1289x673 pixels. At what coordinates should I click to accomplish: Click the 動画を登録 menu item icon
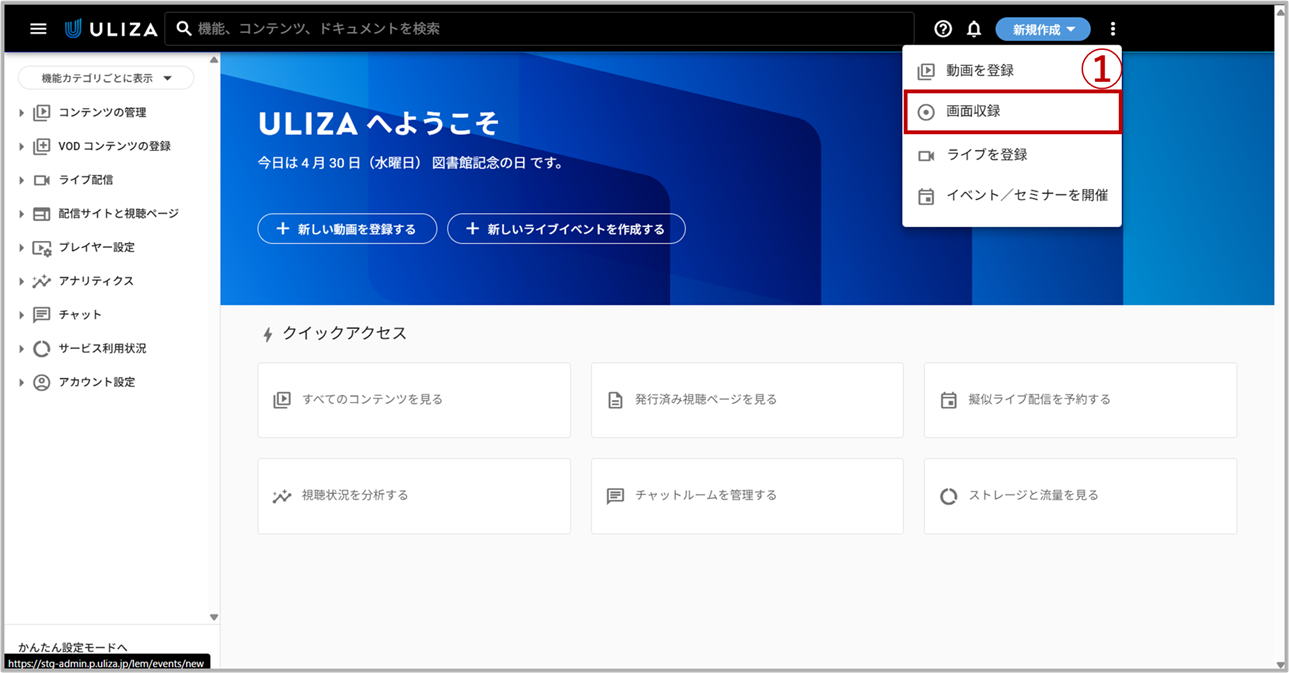pos(926,71)
